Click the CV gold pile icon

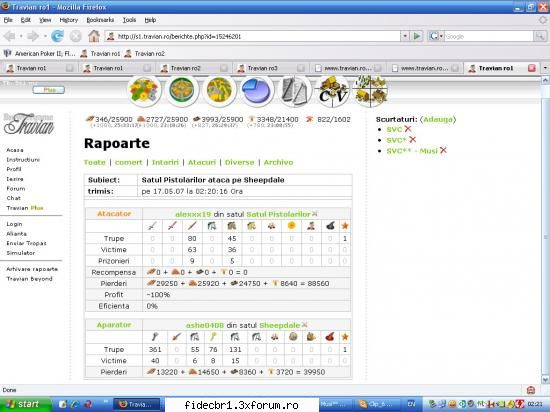(x=332, y=91)
